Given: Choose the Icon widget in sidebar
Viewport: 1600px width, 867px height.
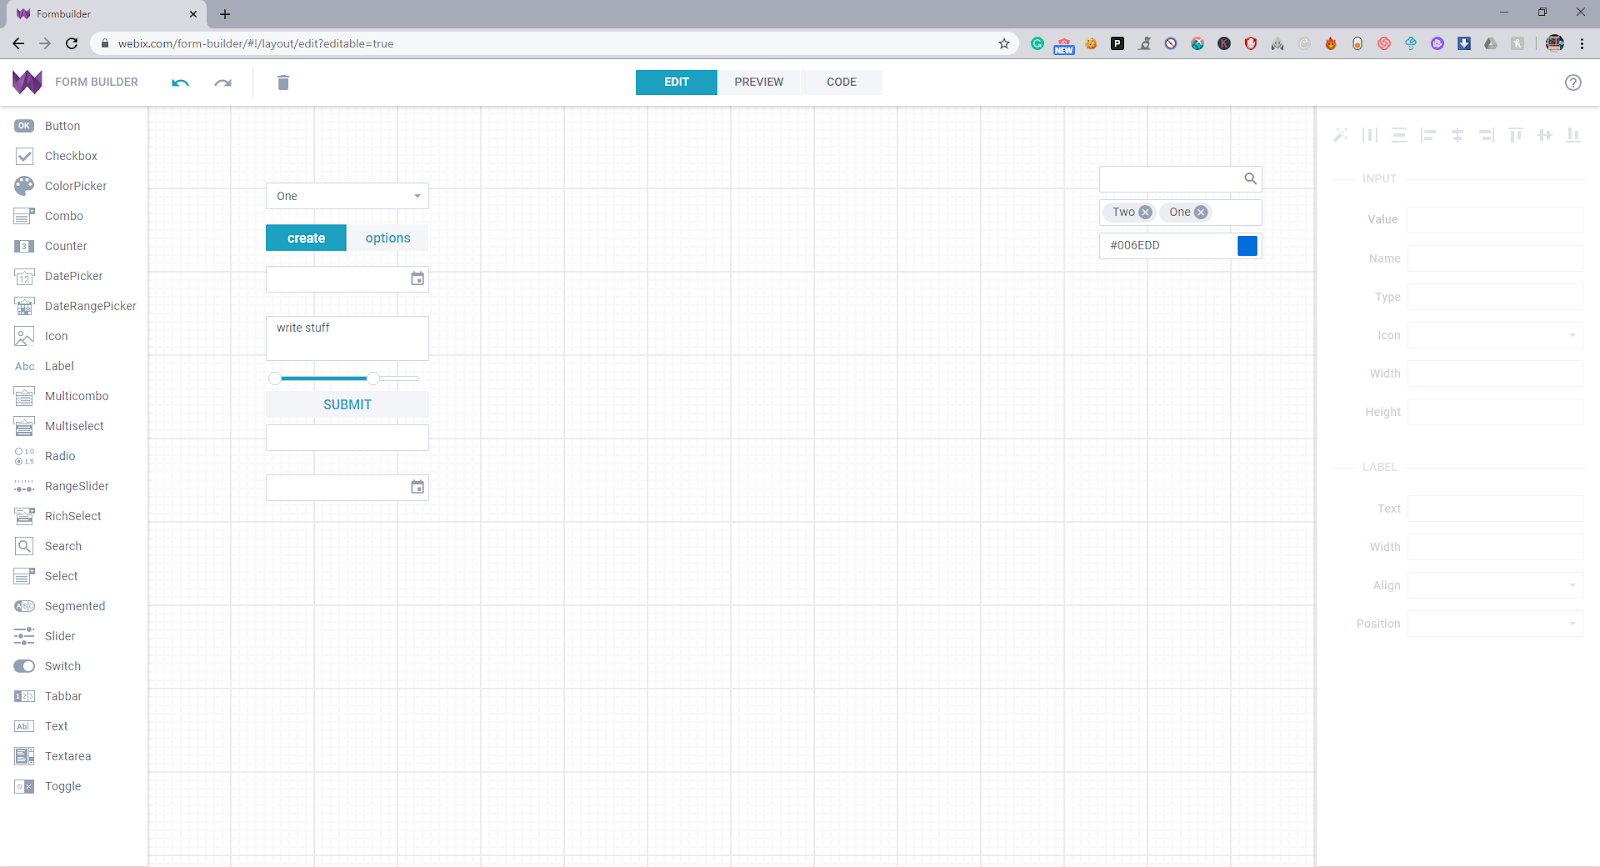Looking at the screenshot, I should (24, 336).
